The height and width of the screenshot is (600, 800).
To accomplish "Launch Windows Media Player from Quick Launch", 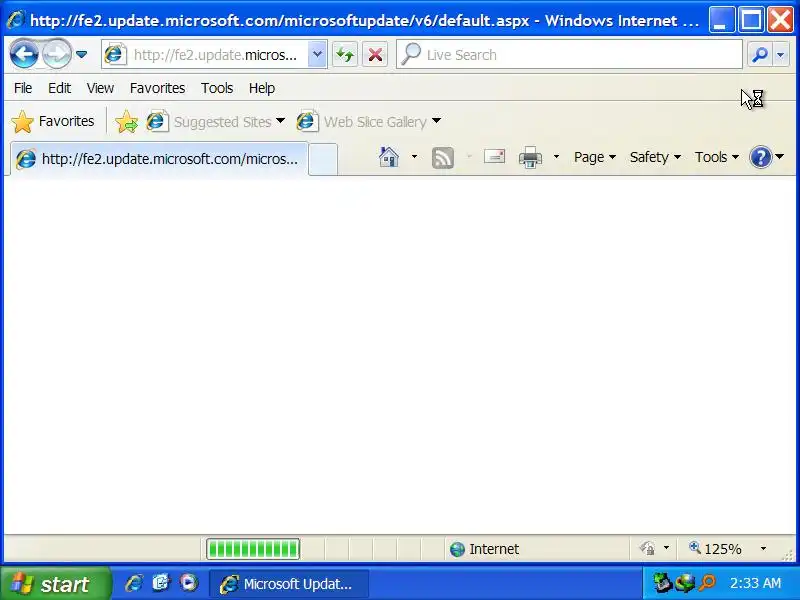I will [189, 583].
